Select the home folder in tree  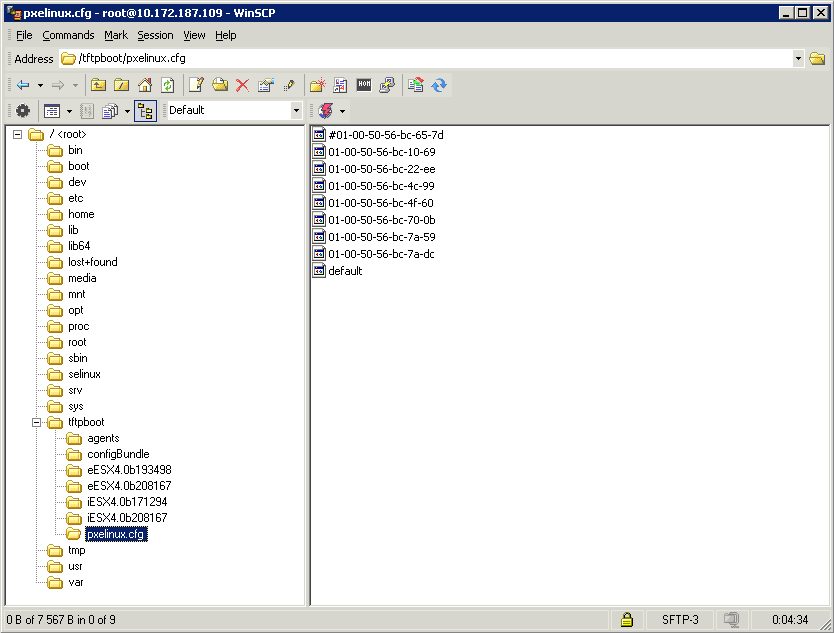click(81, 214)
